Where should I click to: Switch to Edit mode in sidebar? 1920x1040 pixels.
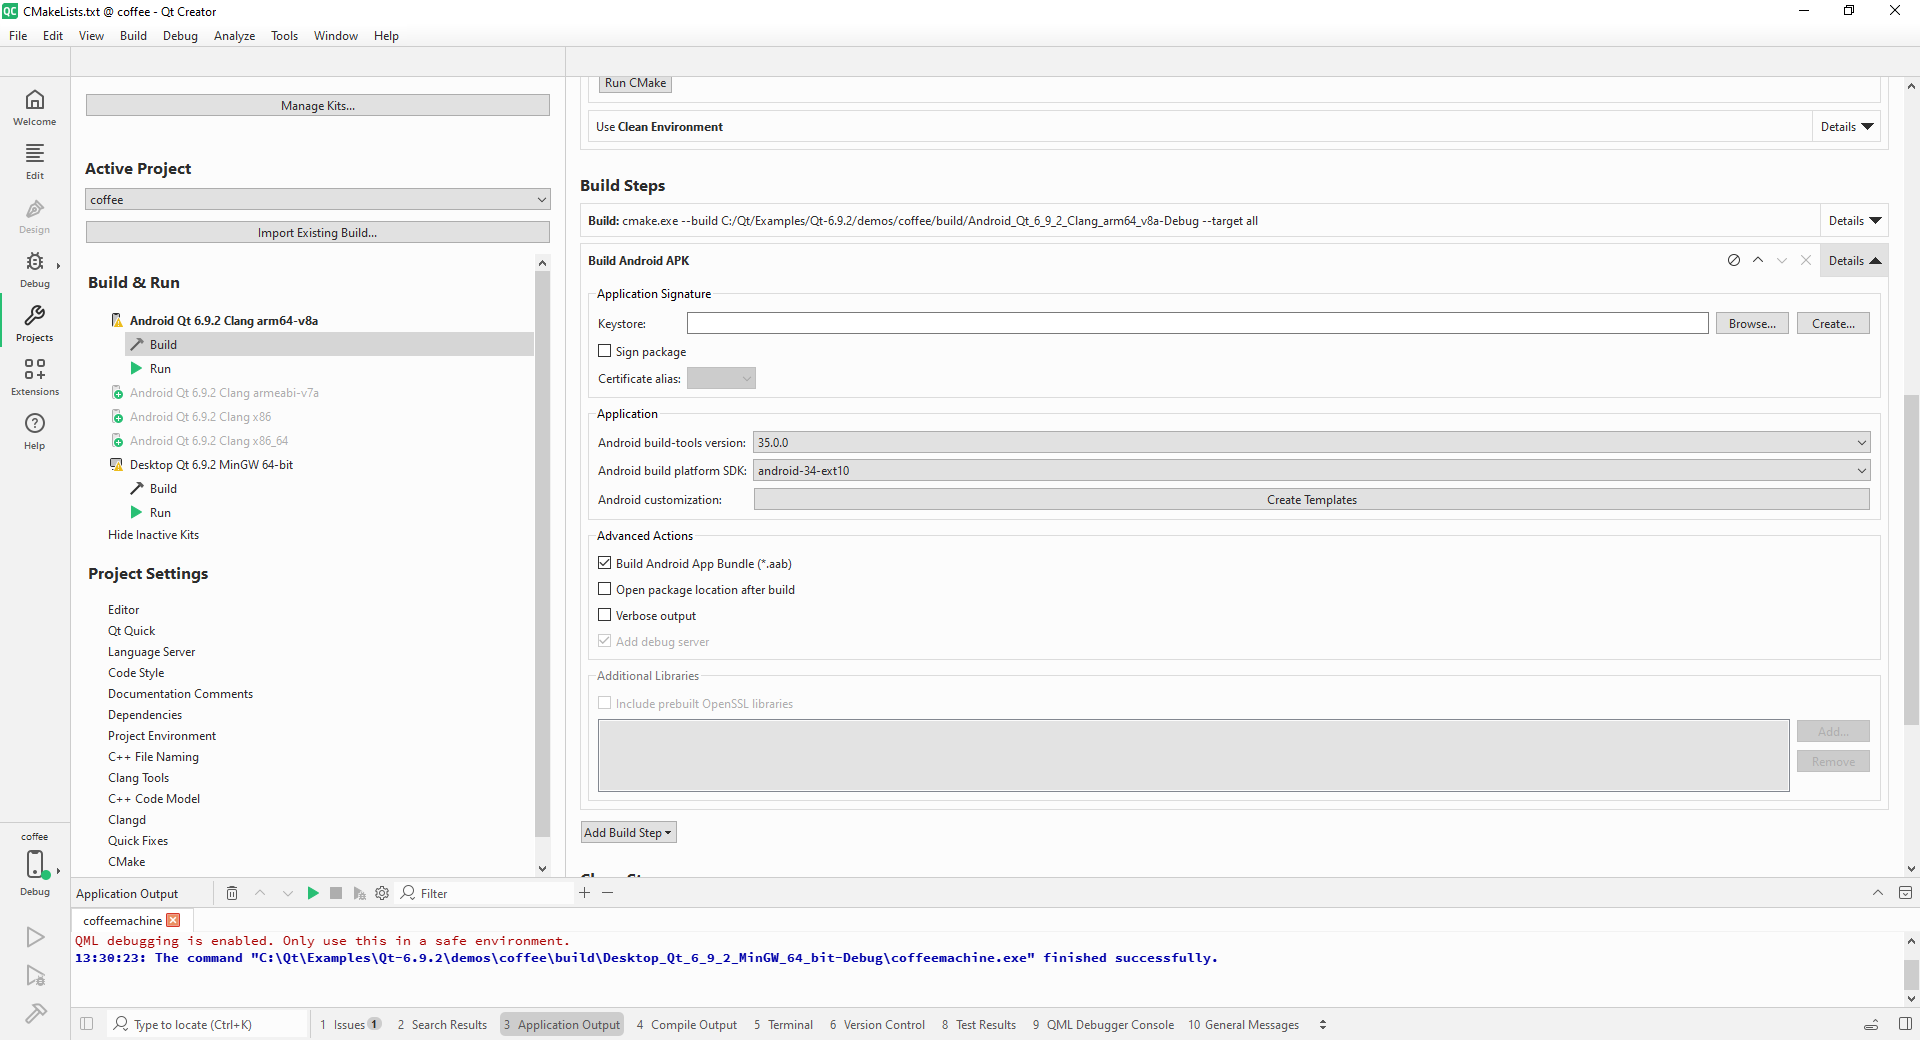[x=35, y=161]
